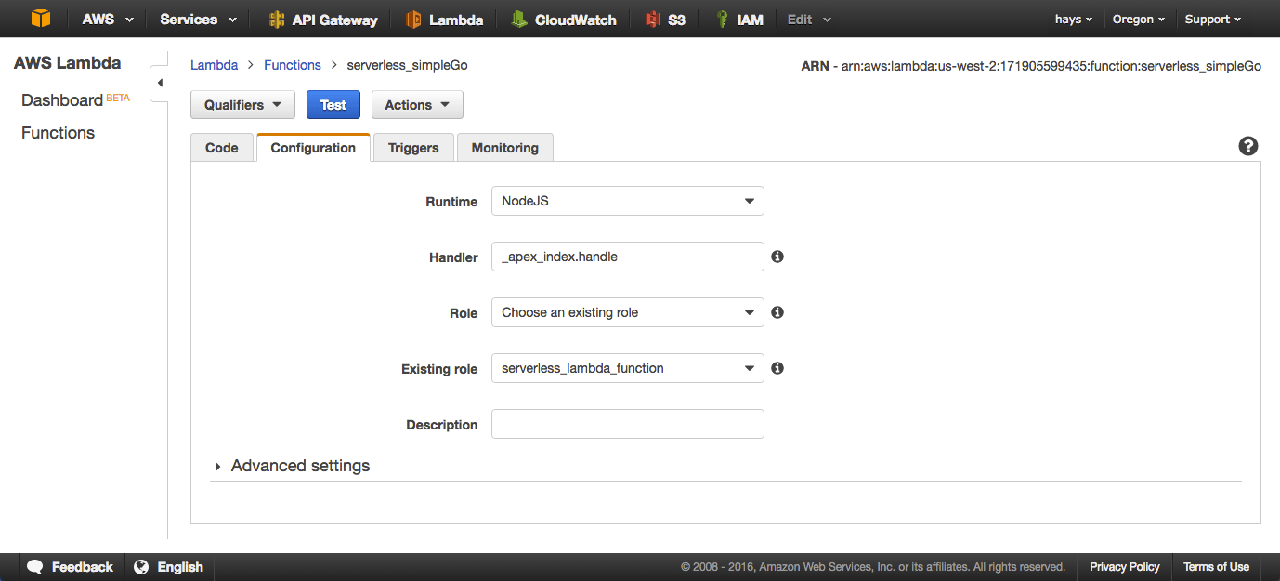The height and width of the screenshot is (581, 1280).
Task: Open the Services menu in top bar
Action: click(x=198, y=19)
